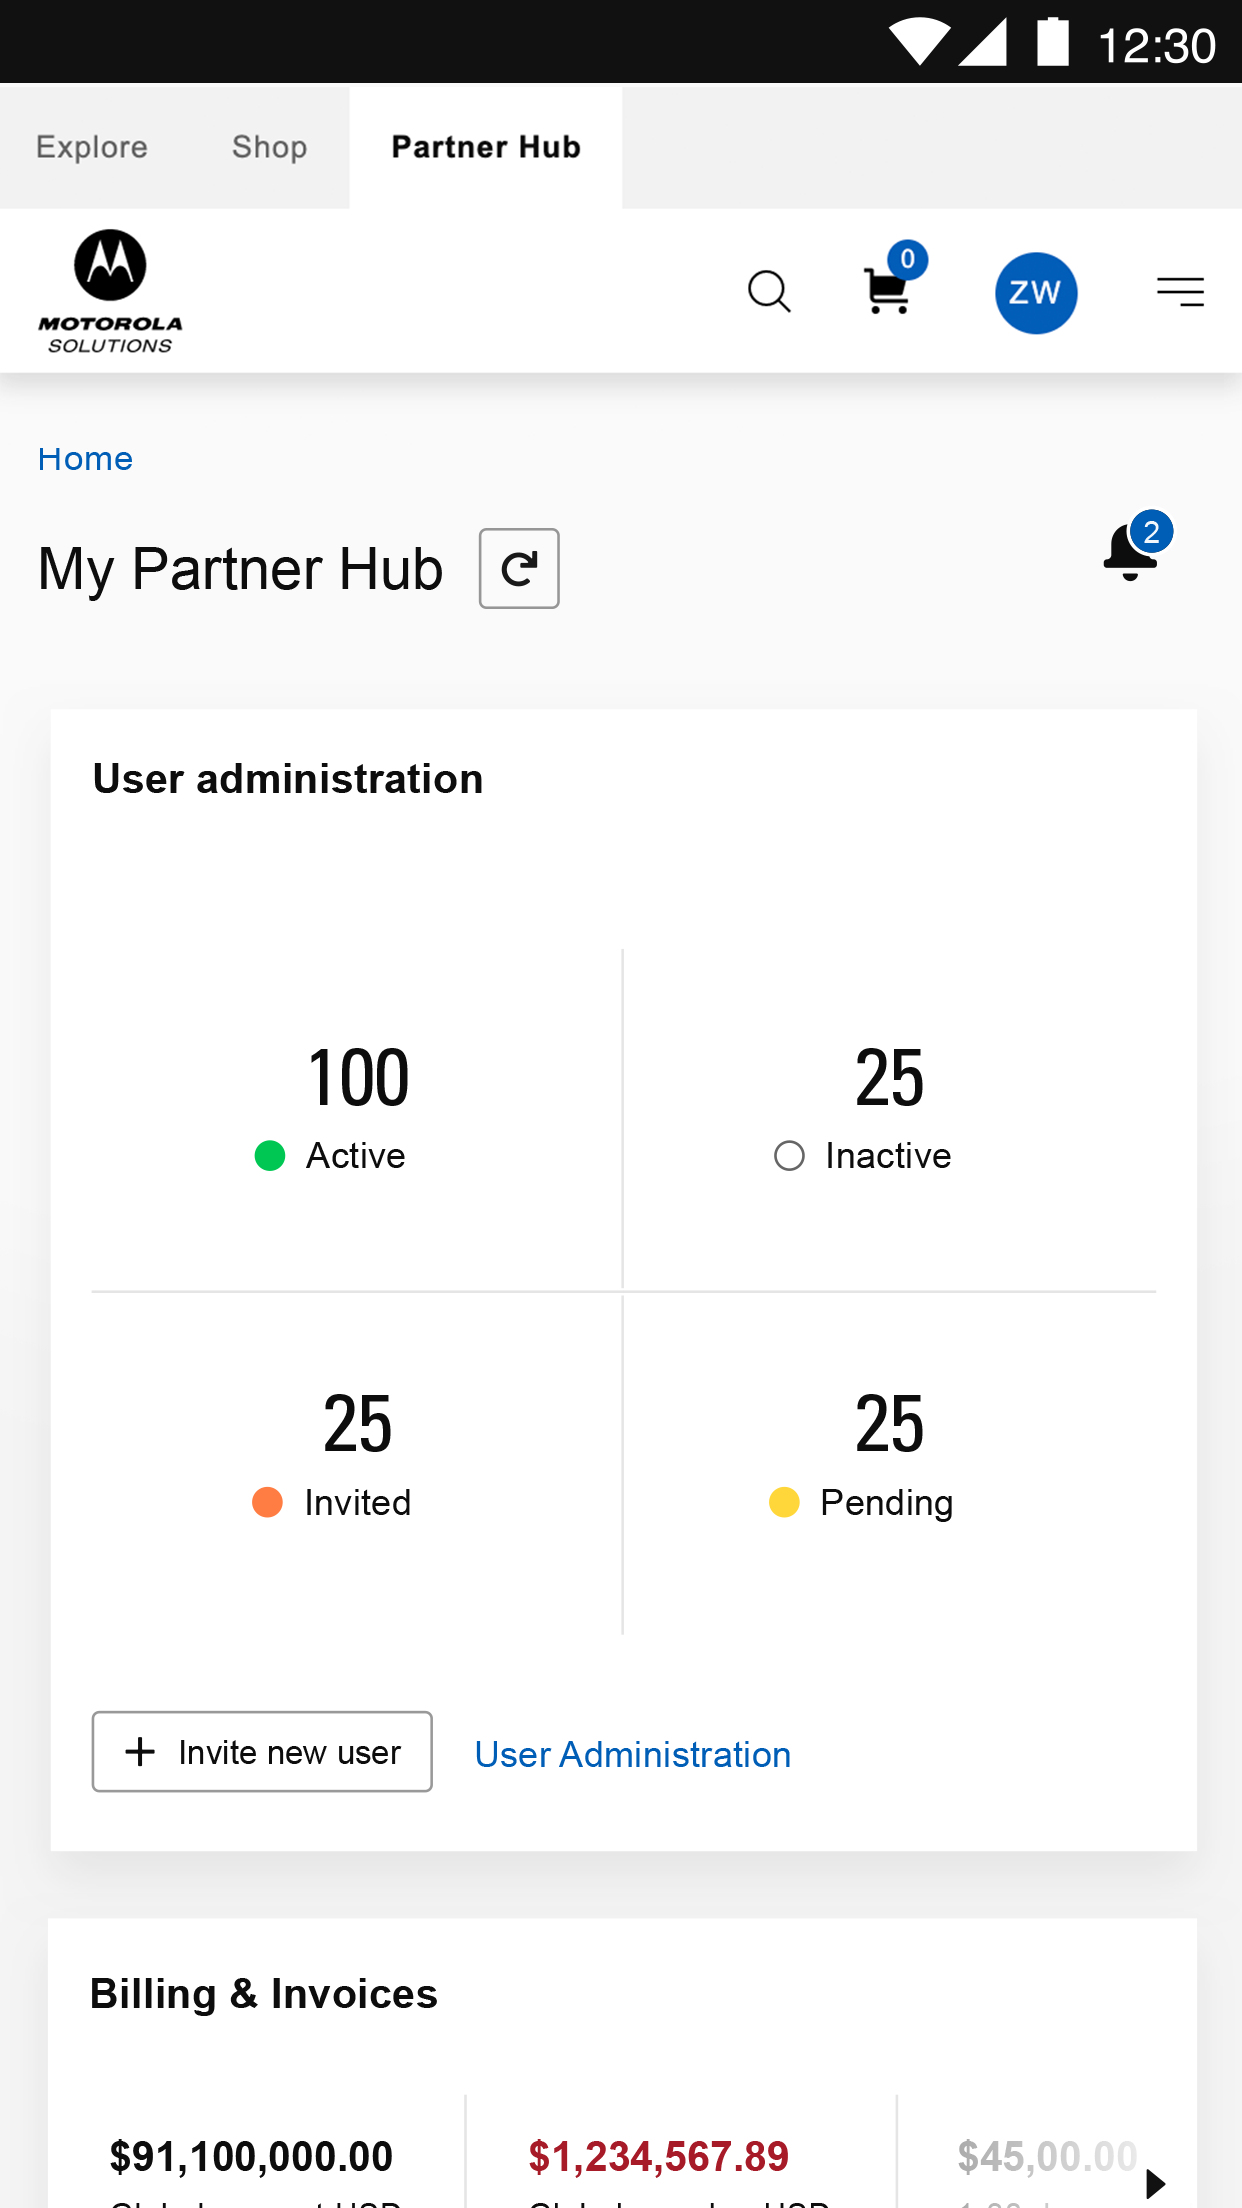
Task: Select the $1,234,567.89 overdue amount
Action: click(659, 2157)
